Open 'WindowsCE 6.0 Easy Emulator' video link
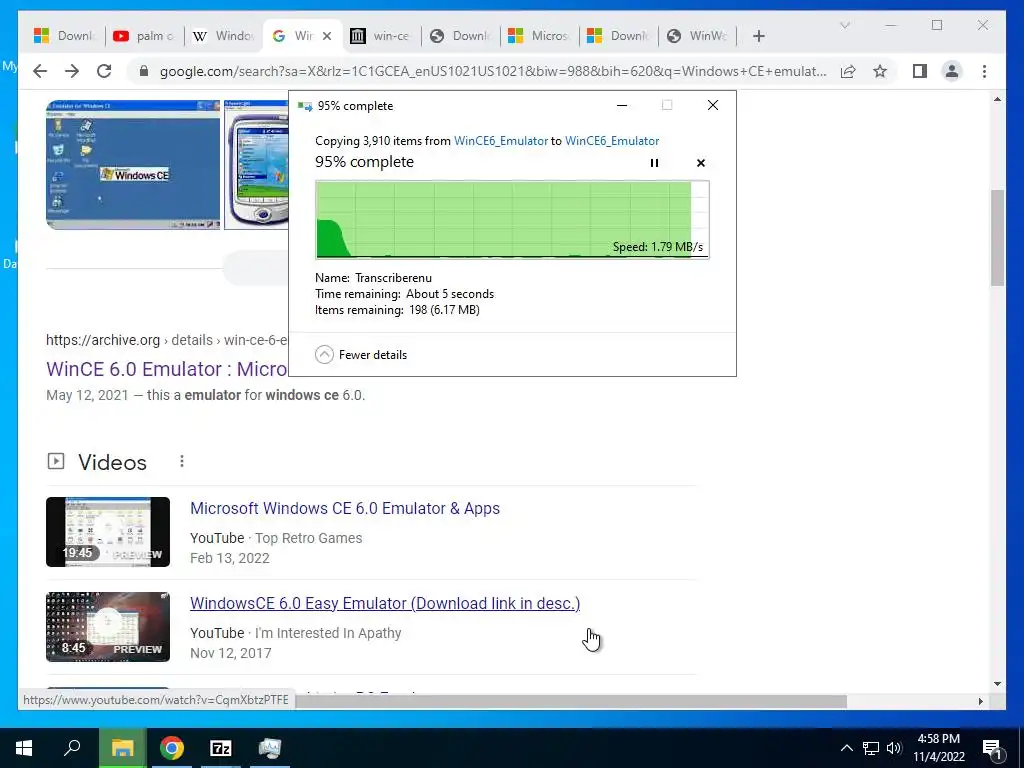Screen dimensions: 1024x768 385,603
